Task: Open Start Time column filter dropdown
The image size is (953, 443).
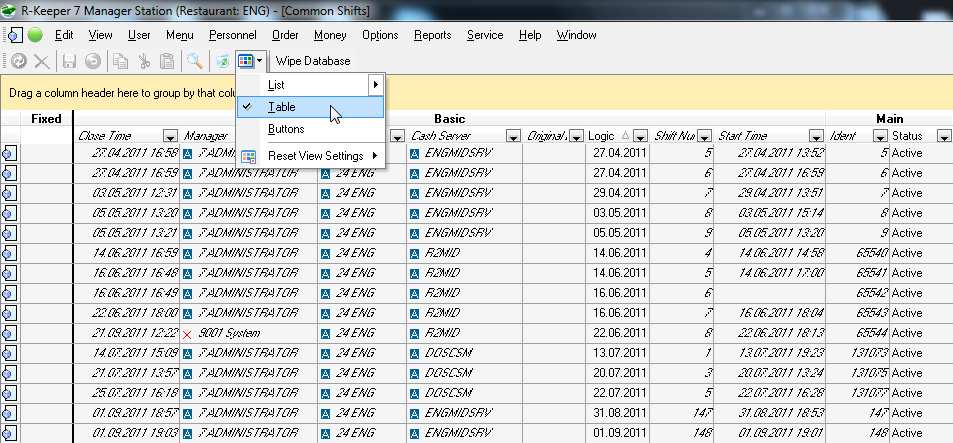Action: [x=816, y=136]
